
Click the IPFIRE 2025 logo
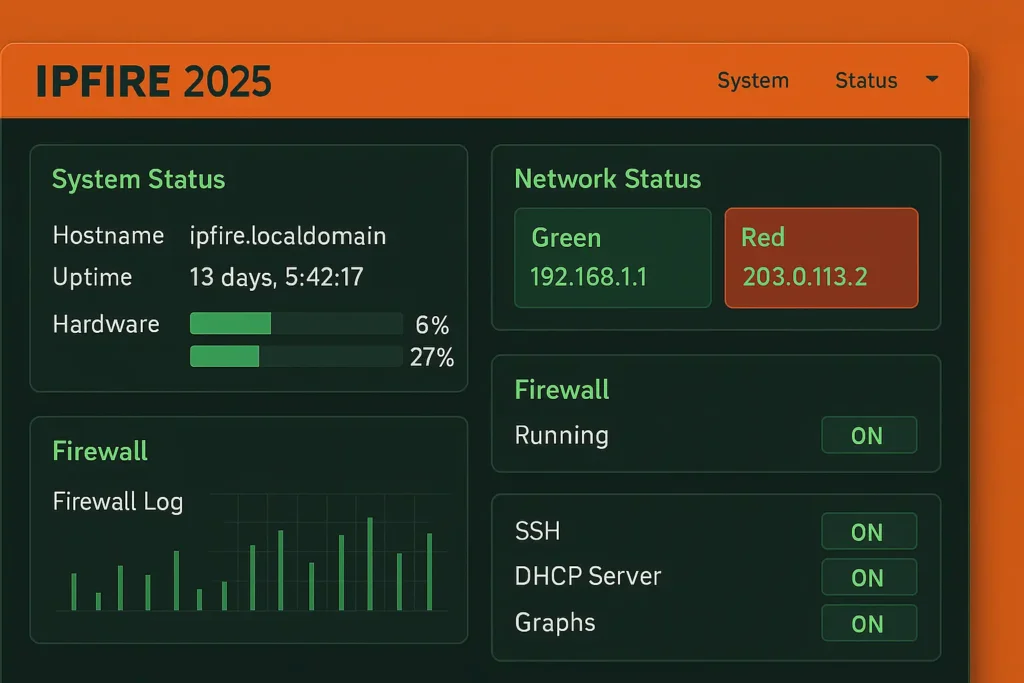pos(152,80)
